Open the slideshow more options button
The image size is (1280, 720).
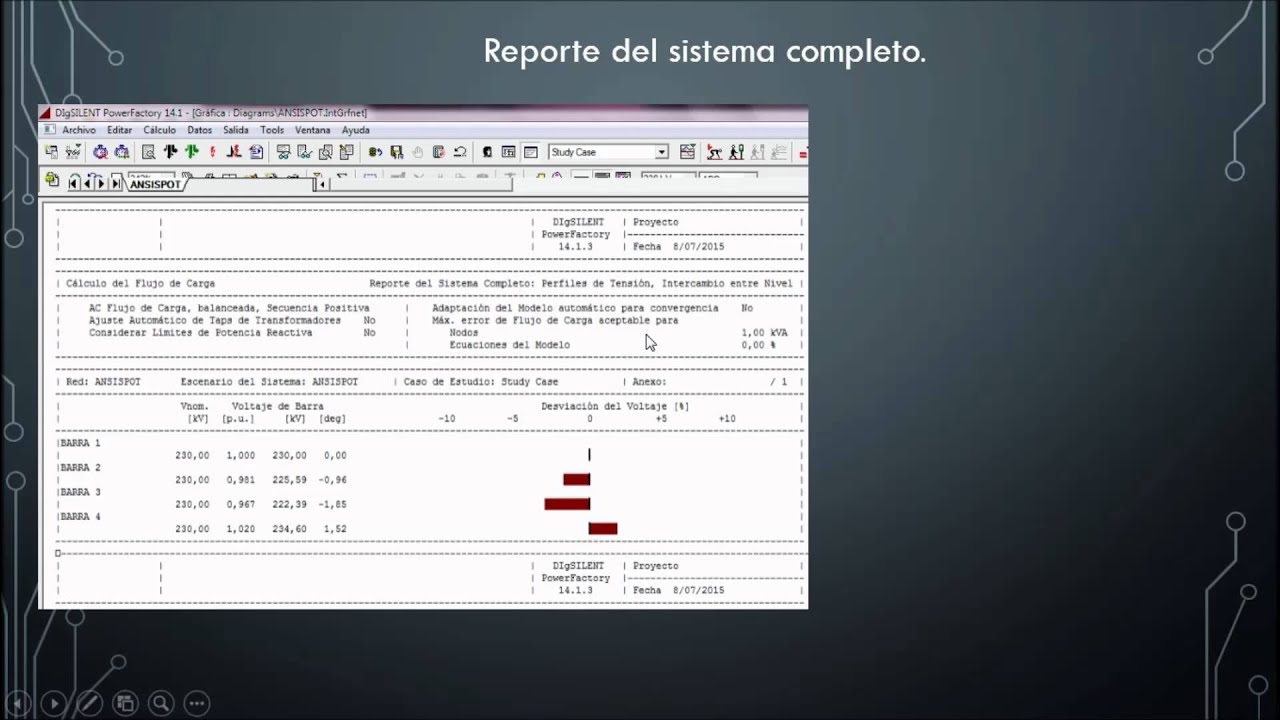pos(197,703)
